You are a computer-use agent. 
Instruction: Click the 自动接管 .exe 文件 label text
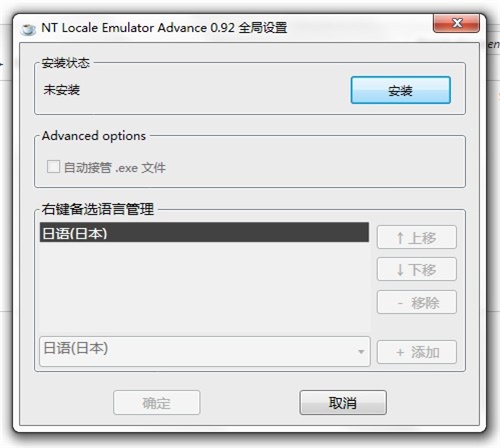[x=115, y=167]
